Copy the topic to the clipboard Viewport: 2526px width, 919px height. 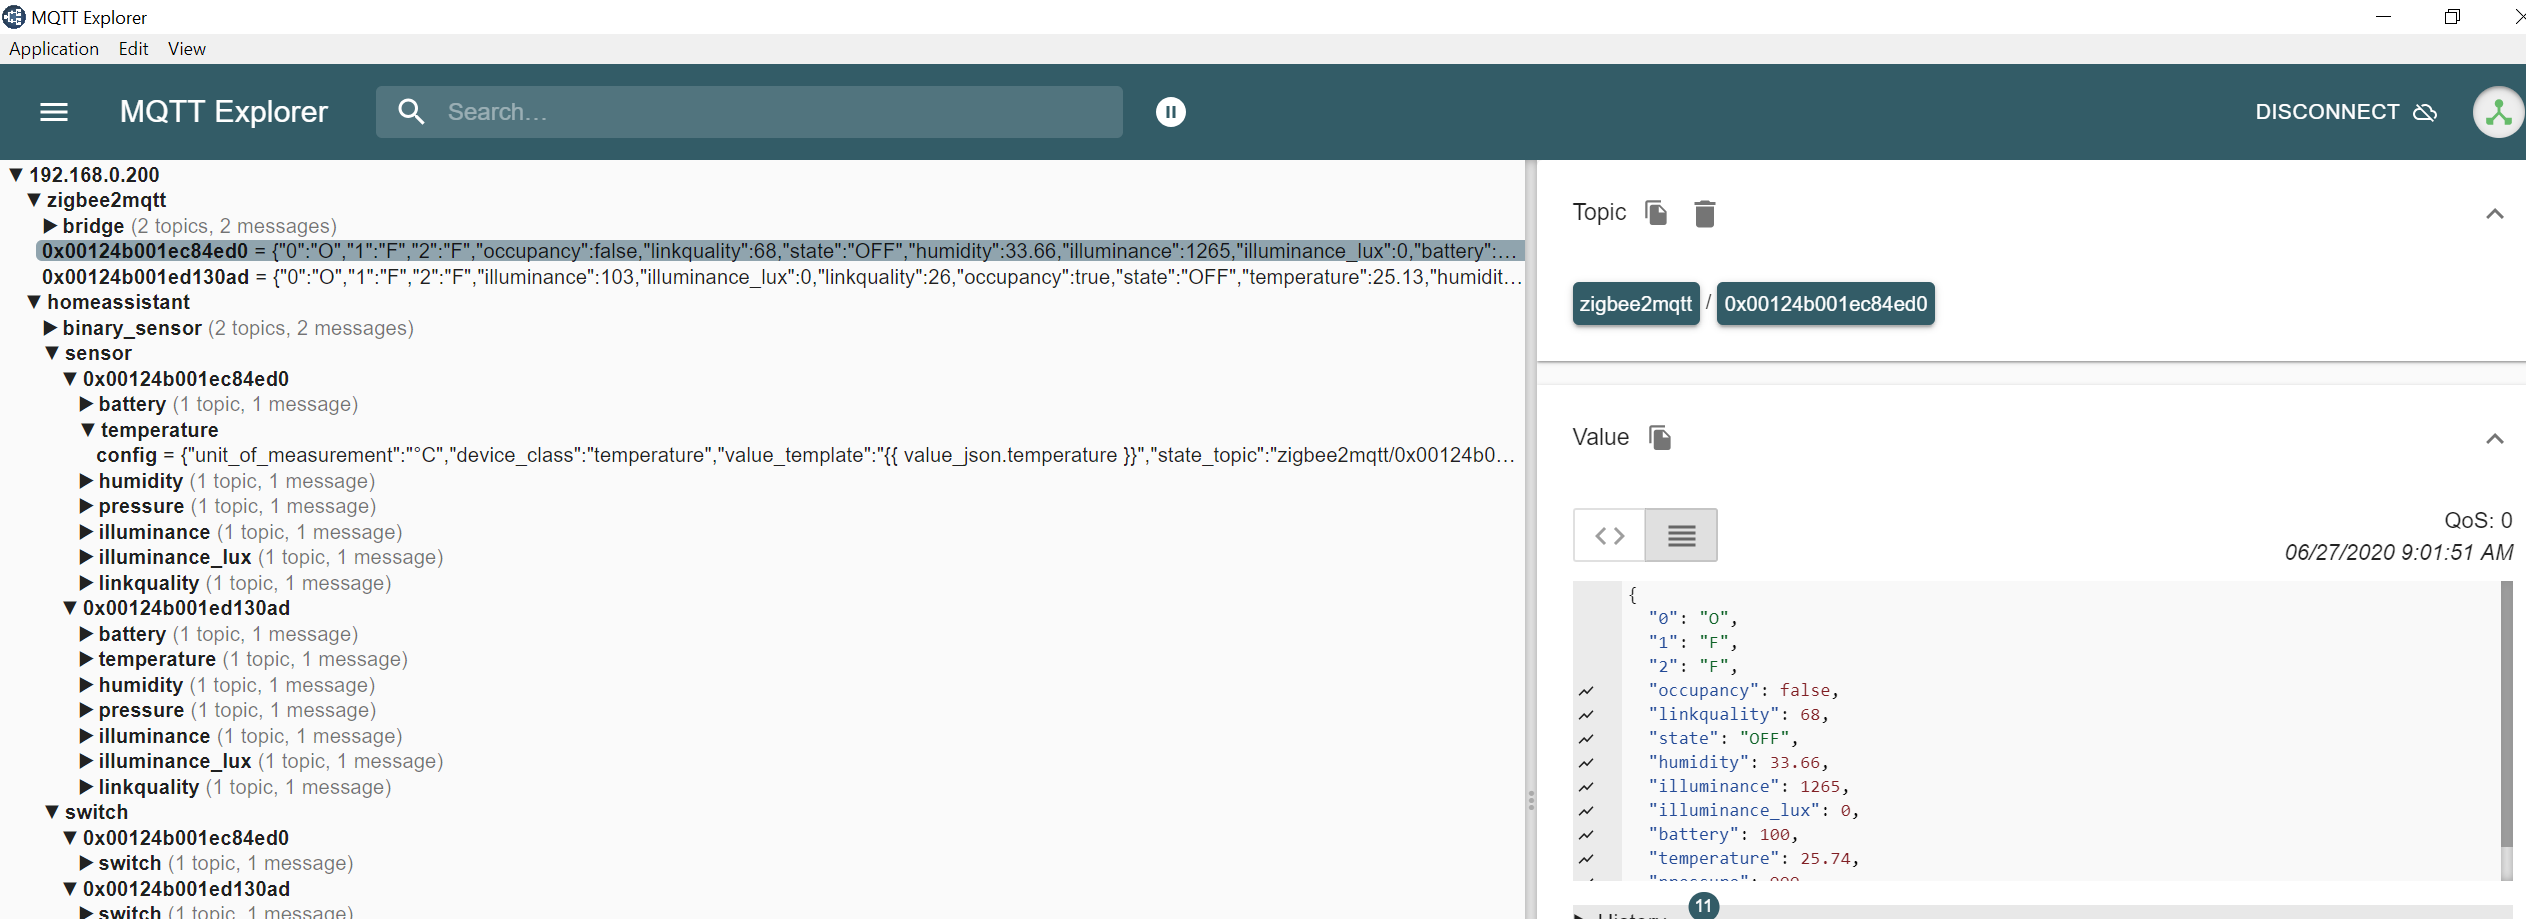[1656, 213]
